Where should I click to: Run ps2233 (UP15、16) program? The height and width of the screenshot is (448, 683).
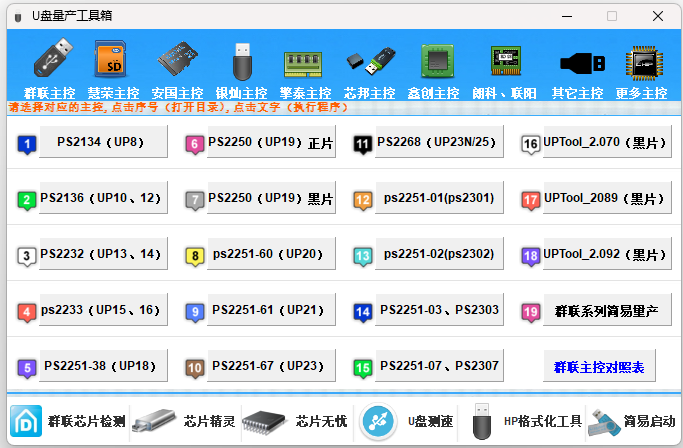[x=103, y=310]
